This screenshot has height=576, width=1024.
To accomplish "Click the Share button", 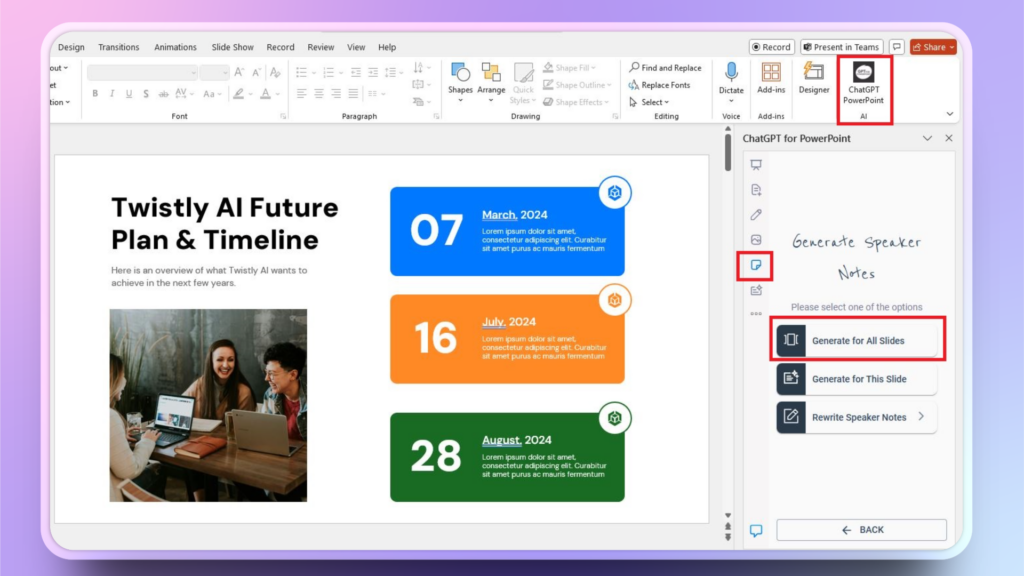I will coord(933,47).
